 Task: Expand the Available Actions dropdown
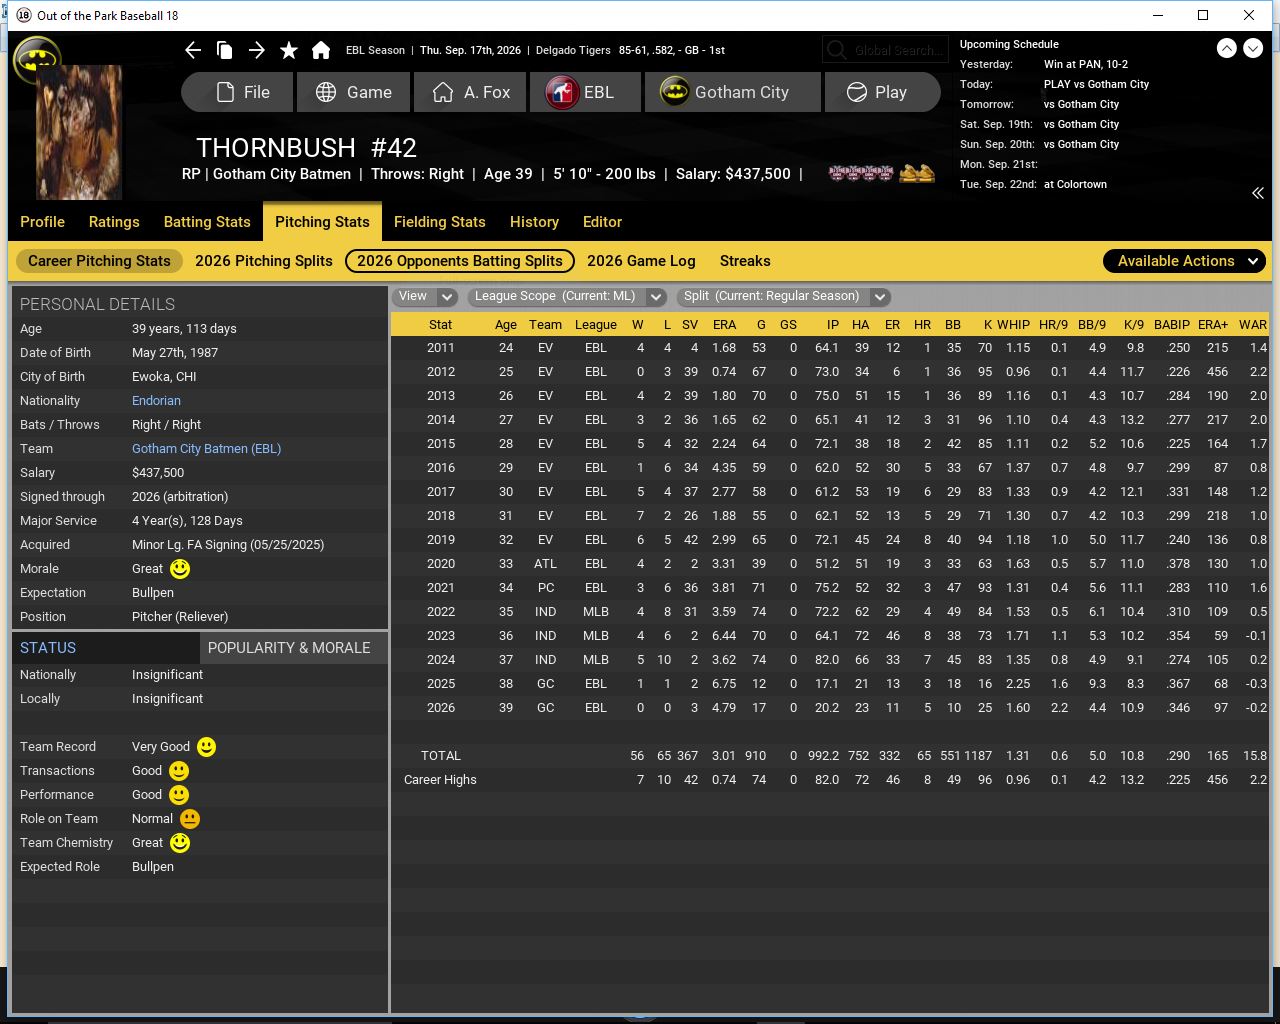[1185, 261]
